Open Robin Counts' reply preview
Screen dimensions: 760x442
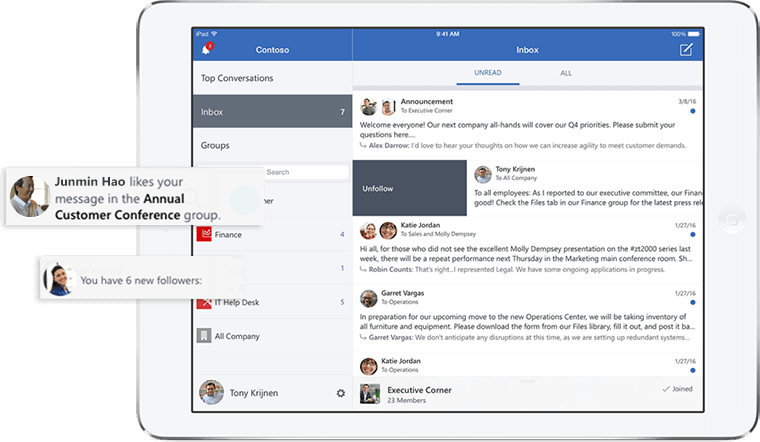tap(512, 269)
